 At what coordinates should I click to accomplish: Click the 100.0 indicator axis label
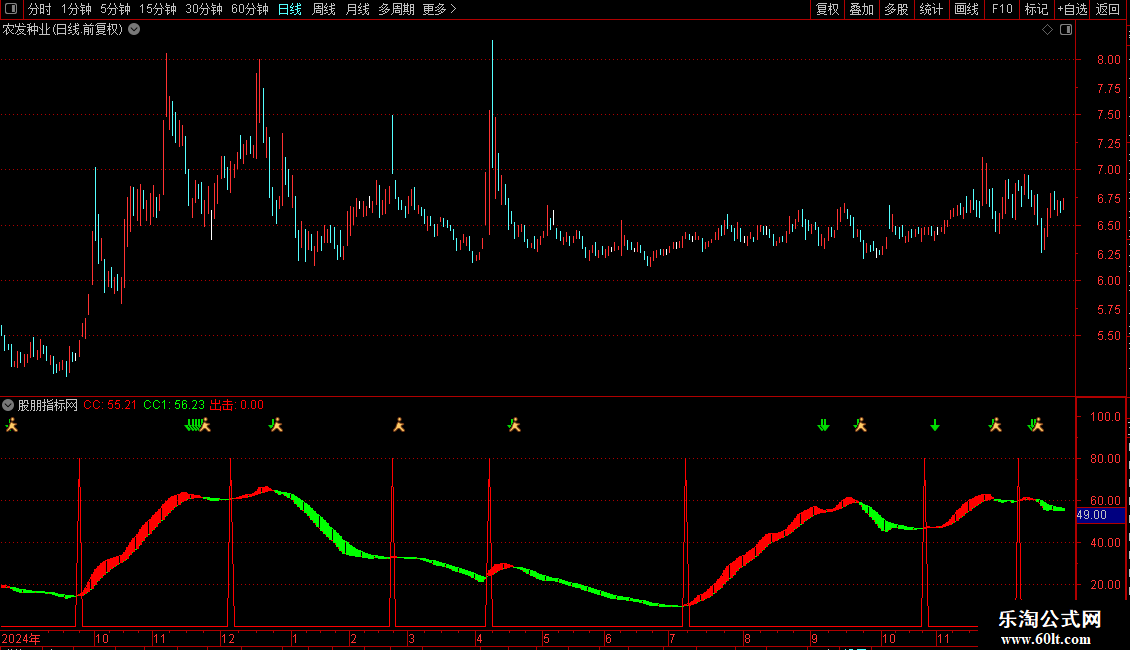click(x=1105, y=417)
